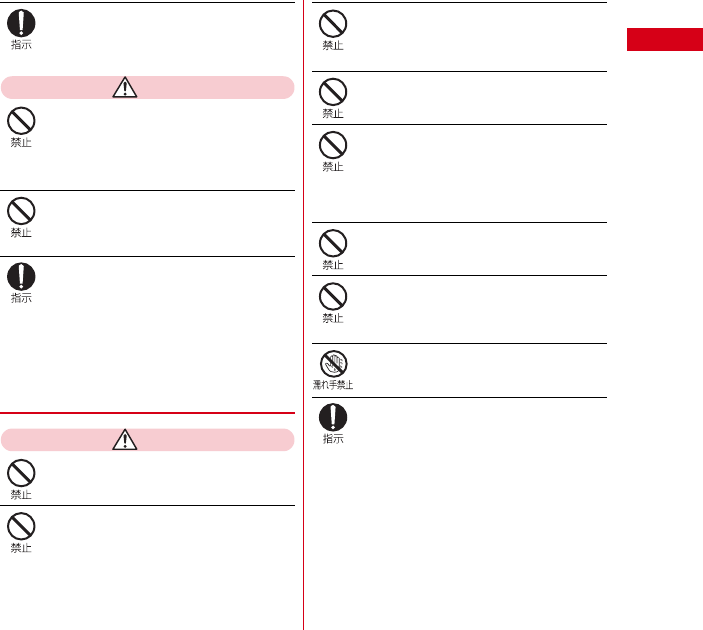This screenshot has height=630, width=703.
Task: Click the red horizontal divider line
Action: coord(148,413)
